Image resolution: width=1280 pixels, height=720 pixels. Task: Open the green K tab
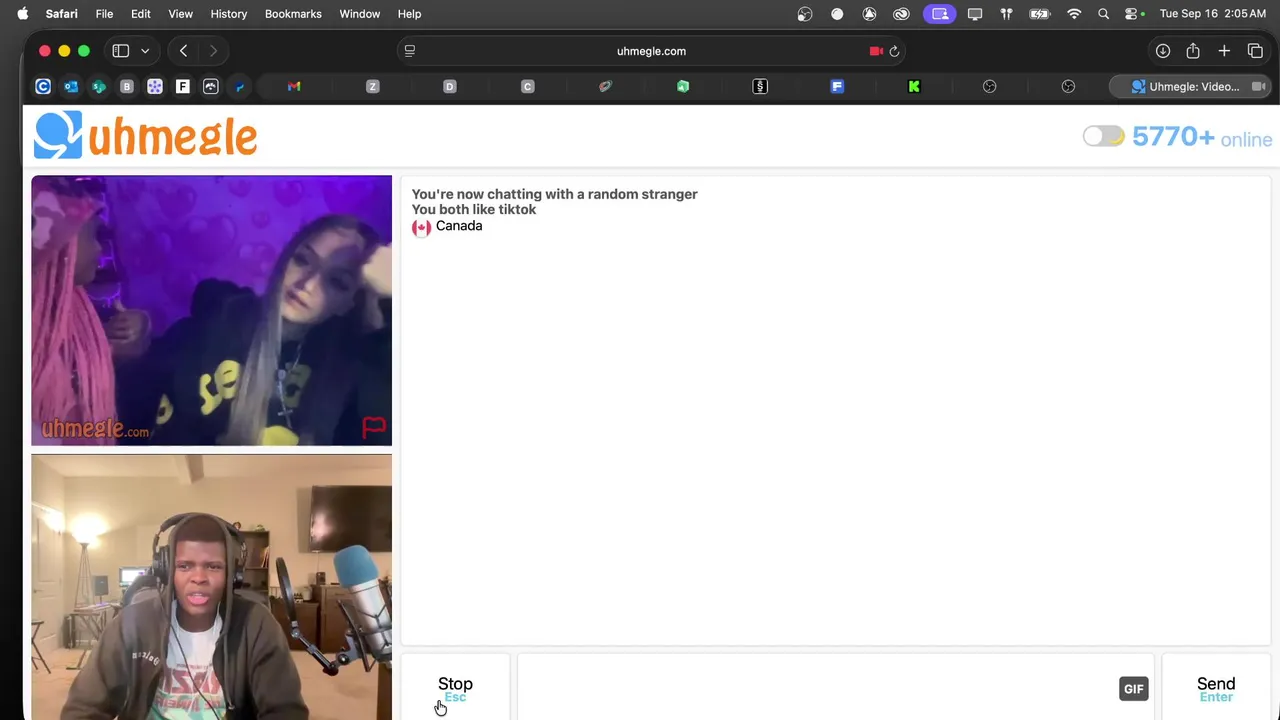[914, 87]
